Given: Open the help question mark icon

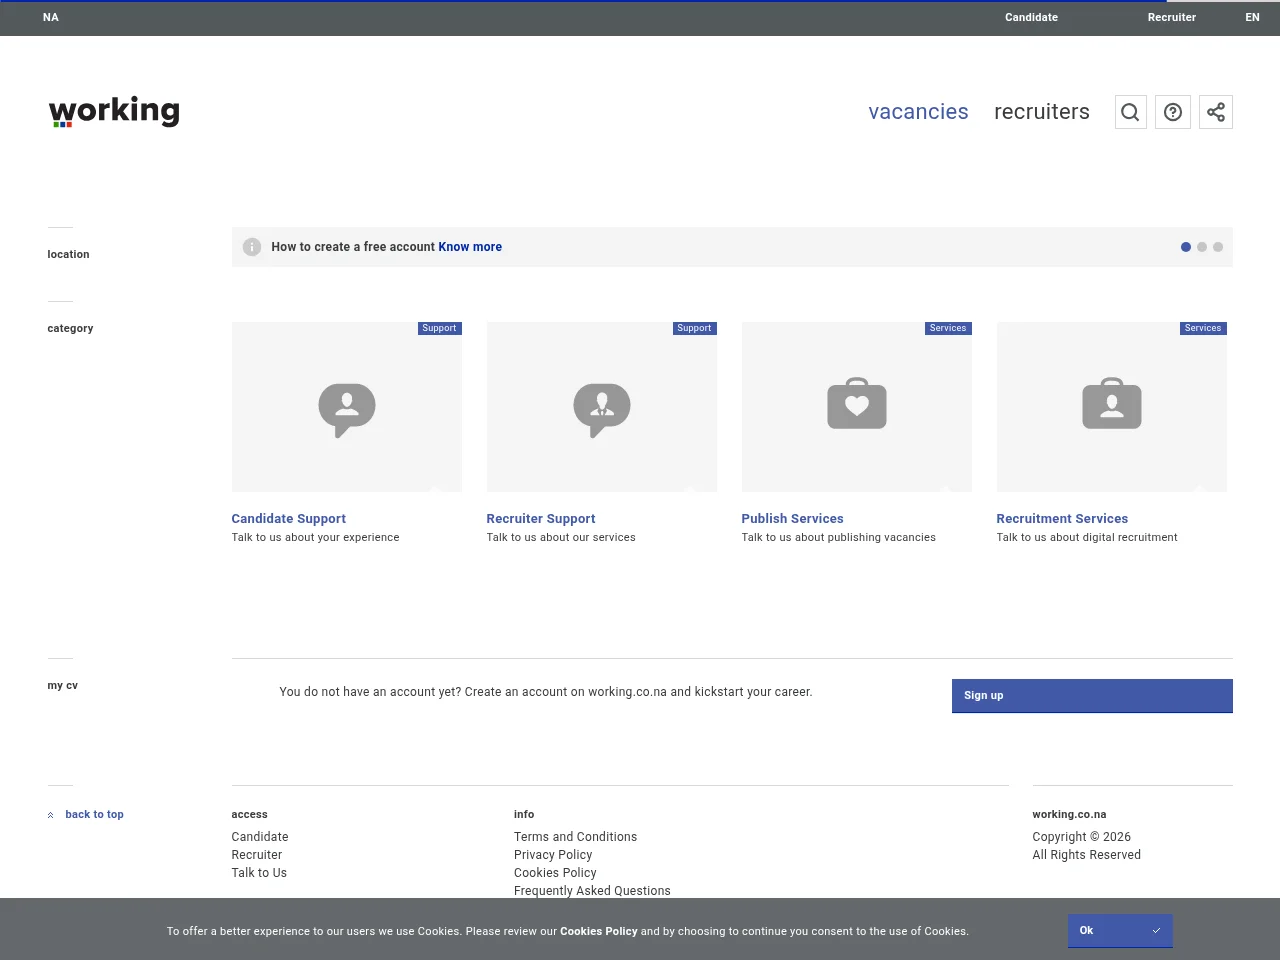Looking at the screenshot, I should tap(1173, 112).
